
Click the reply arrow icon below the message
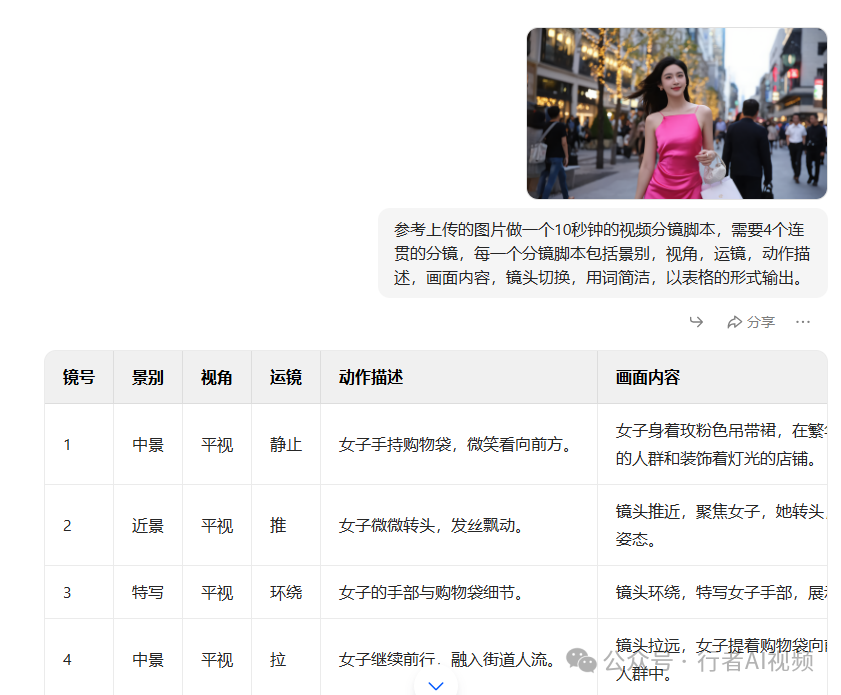coord(696,322)
